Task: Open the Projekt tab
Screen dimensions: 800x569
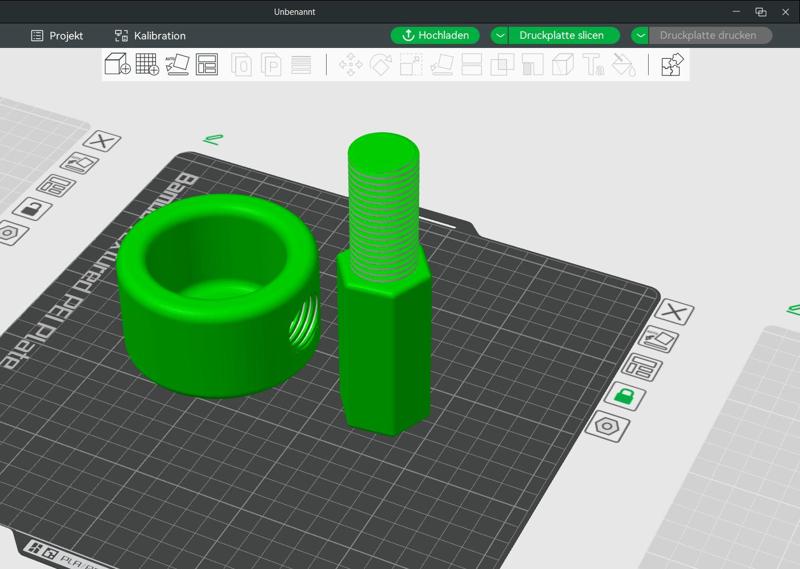Action: click(x=57, y=35)
